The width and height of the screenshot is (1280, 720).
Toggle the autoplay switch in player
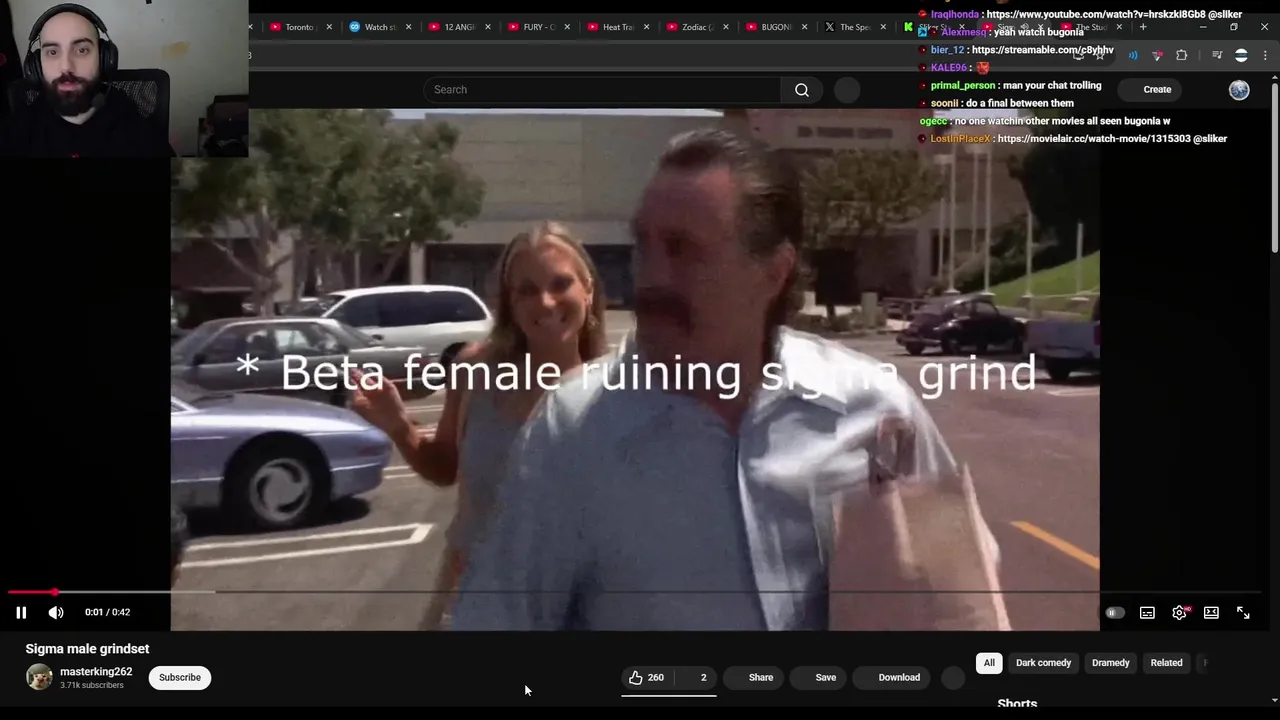coord(1114,613)
